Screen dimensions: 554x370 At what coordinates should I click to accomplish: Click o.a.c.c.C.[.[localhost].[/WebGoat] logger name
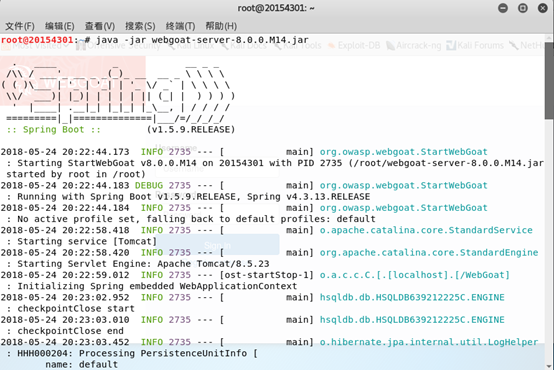tap(415, 275)
